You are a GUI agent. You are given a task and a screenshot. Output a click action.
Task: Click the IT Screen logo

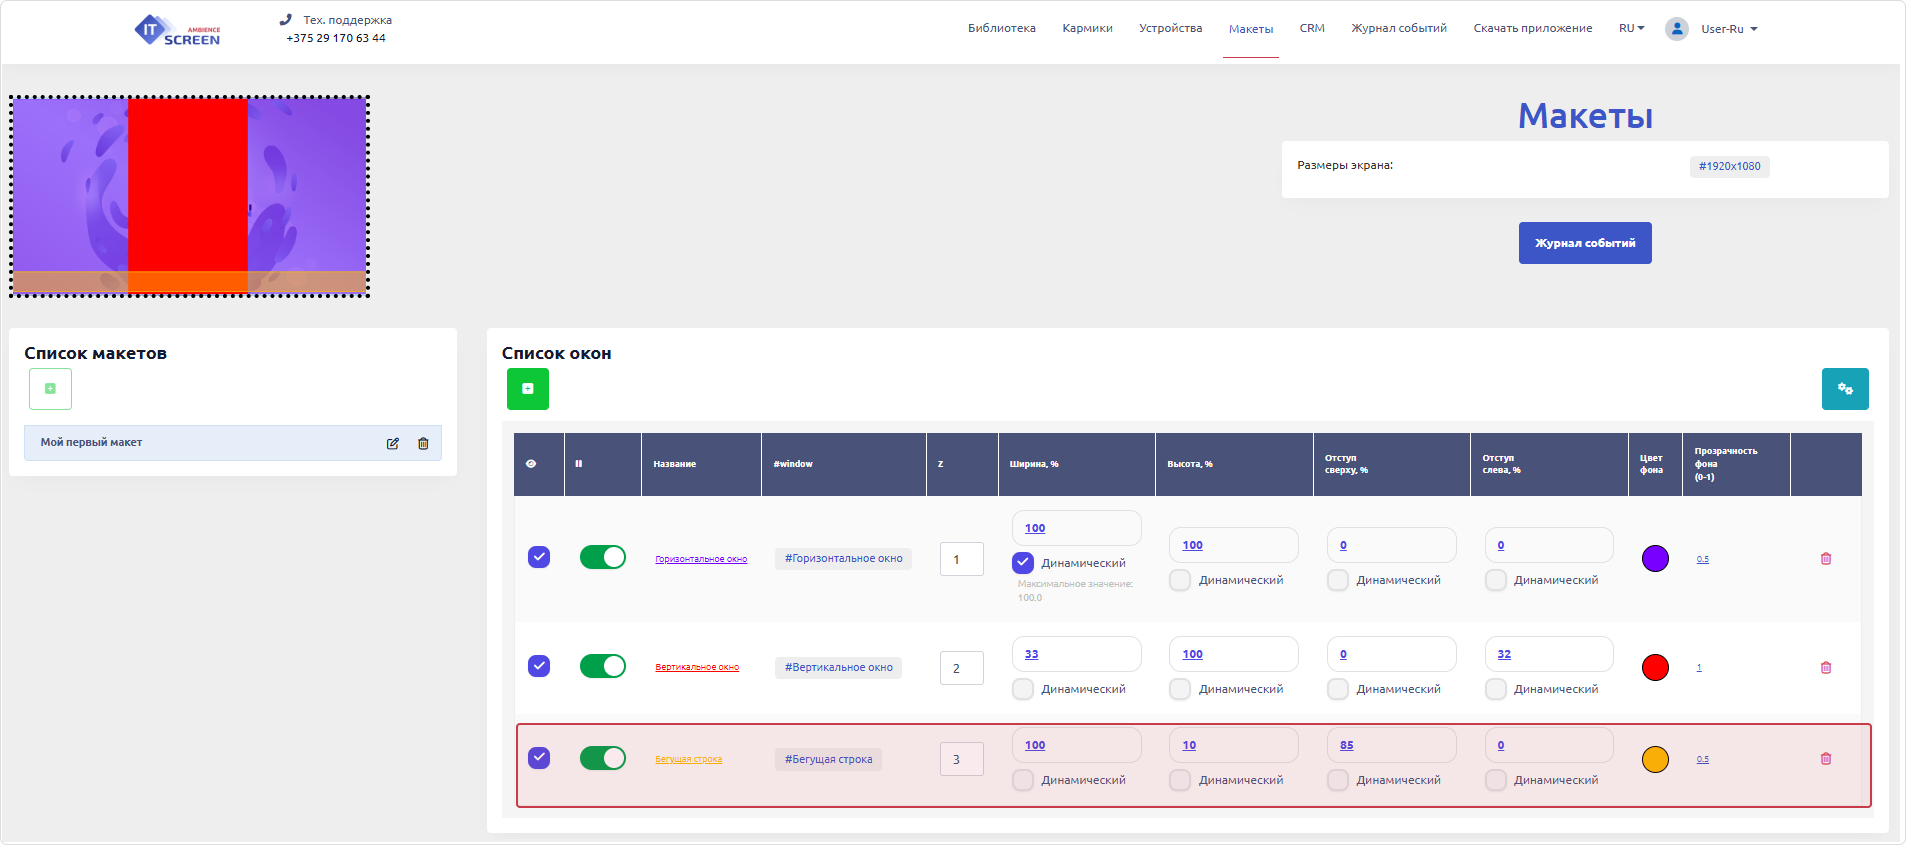178,30
